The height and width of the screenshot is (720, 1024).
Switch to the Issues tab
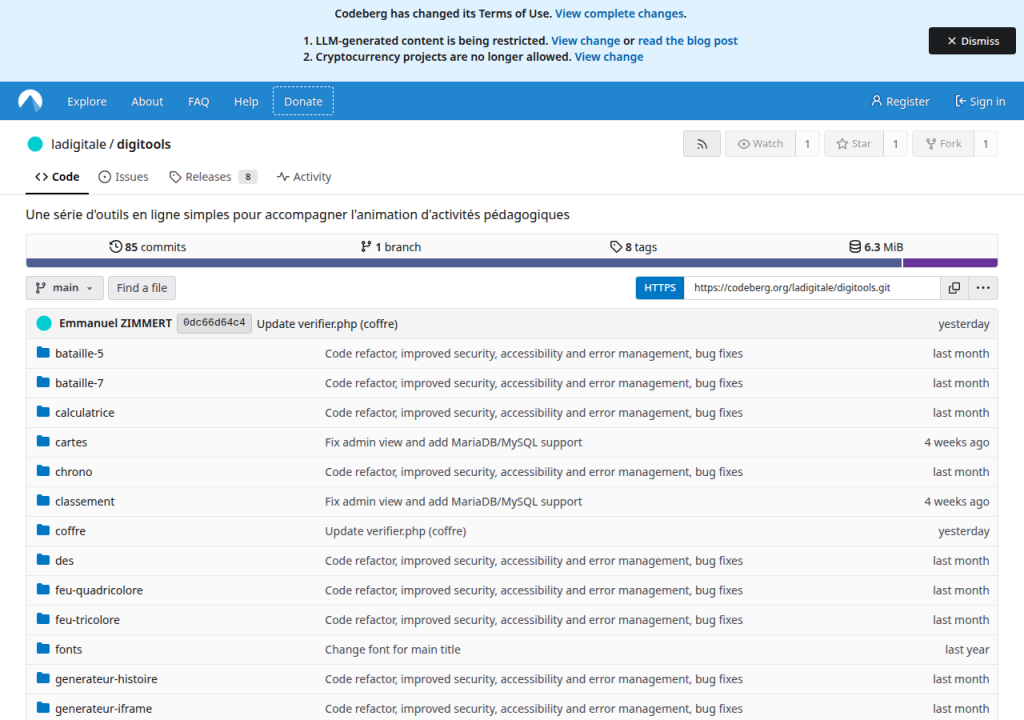(123, 176)
